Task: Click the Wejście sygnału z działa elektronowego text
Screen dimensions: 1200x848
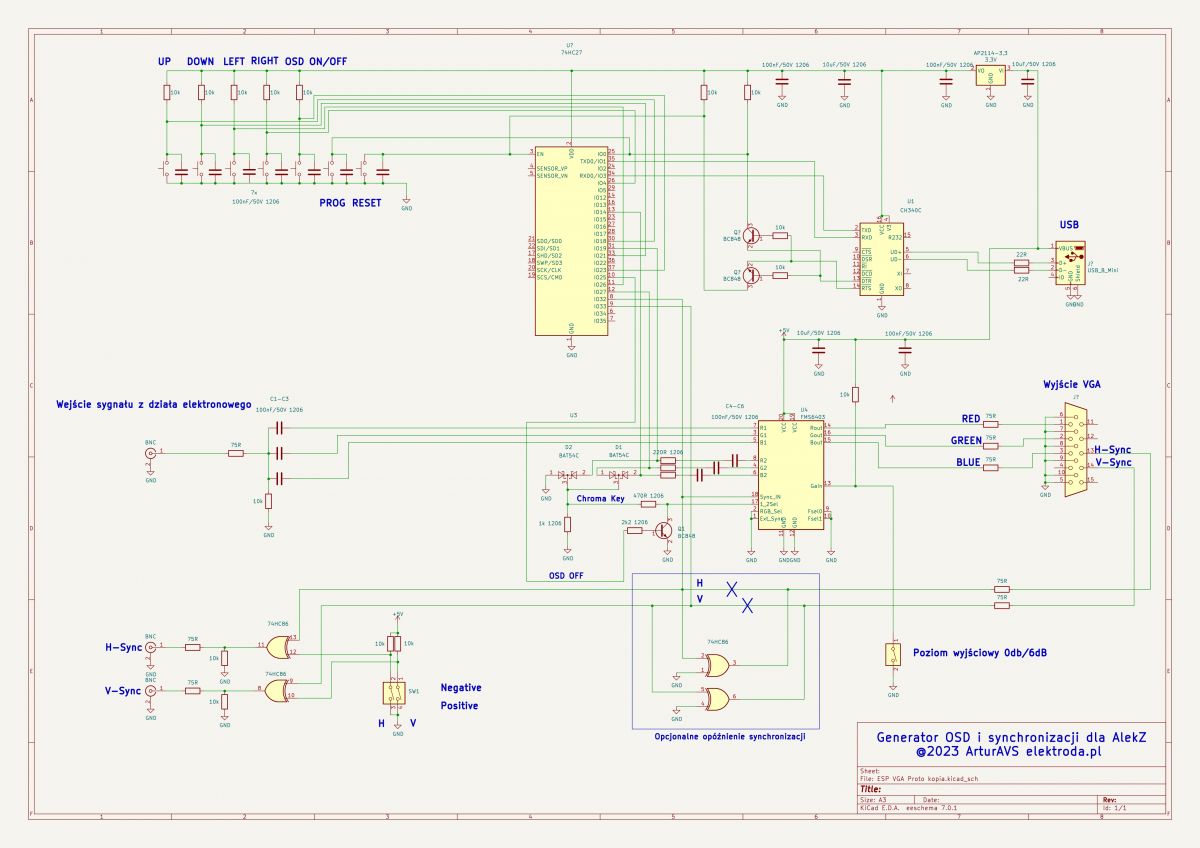Action: [152, 405]
